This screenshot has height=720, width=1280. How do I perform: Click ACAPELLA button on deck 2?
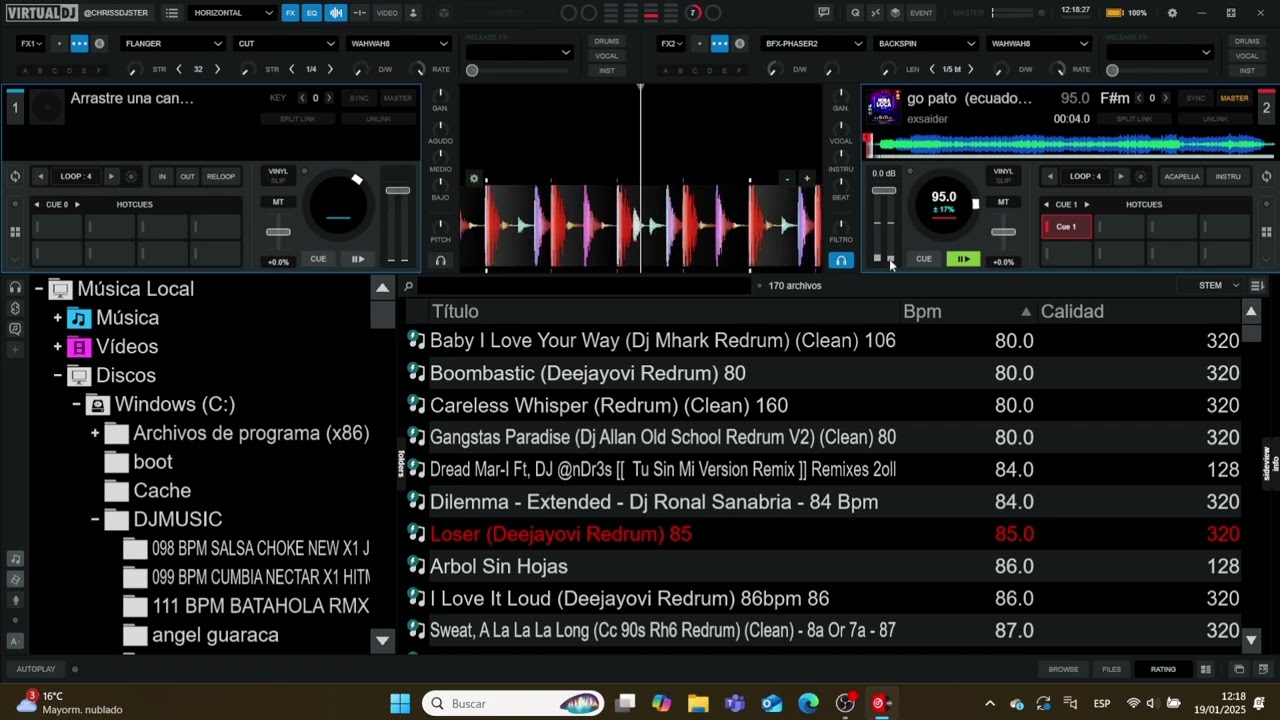tap(1182, 177)
